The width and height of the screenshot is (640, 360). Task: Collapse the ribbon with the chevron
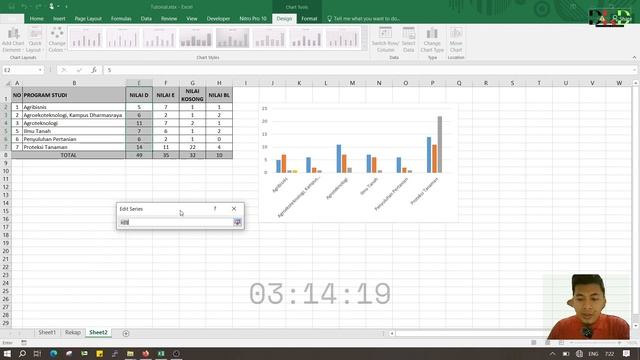click(x=634, y=58)
